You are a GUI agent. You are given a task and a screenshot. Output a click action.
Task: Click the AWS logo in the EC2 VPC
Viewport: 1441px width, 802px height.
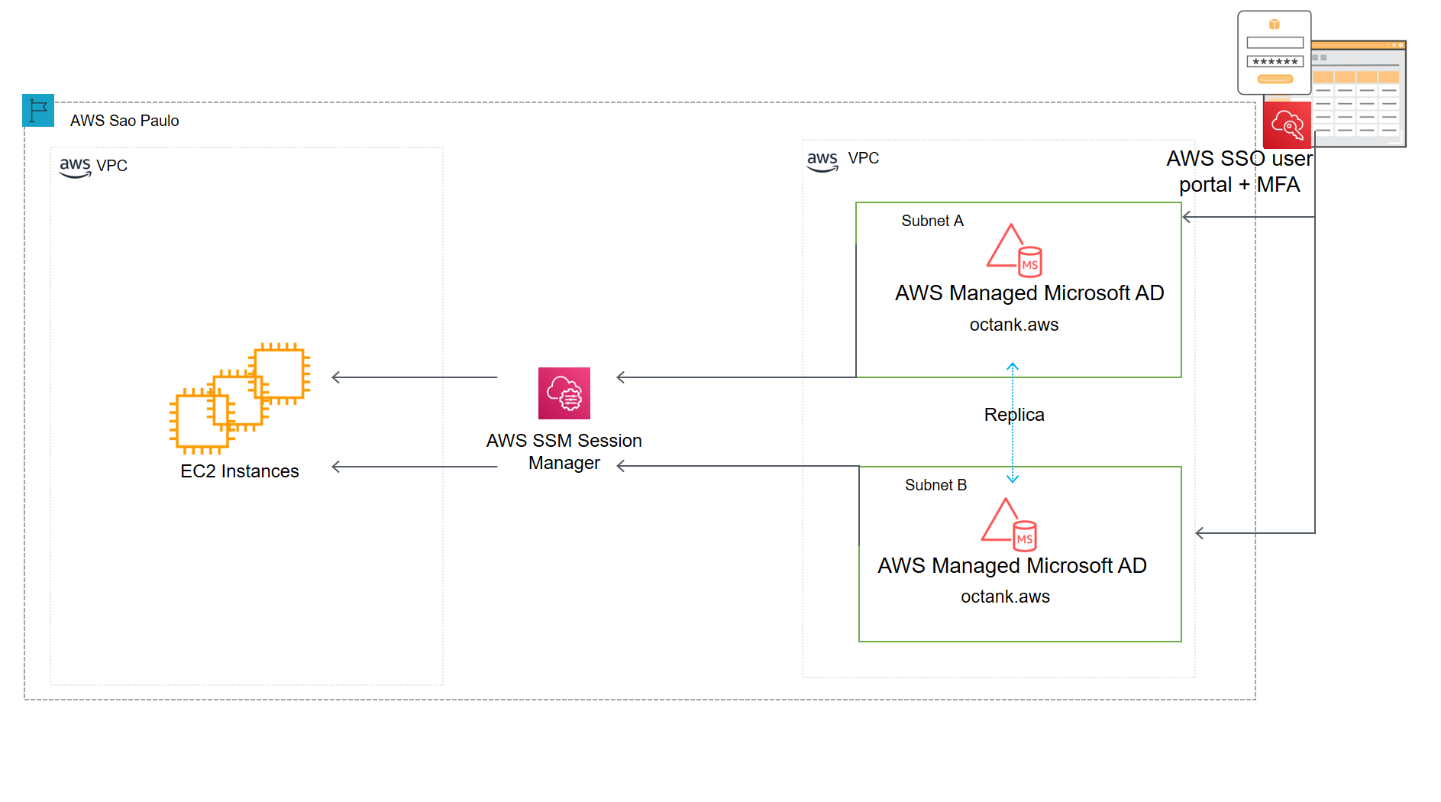tap(75, 167)
